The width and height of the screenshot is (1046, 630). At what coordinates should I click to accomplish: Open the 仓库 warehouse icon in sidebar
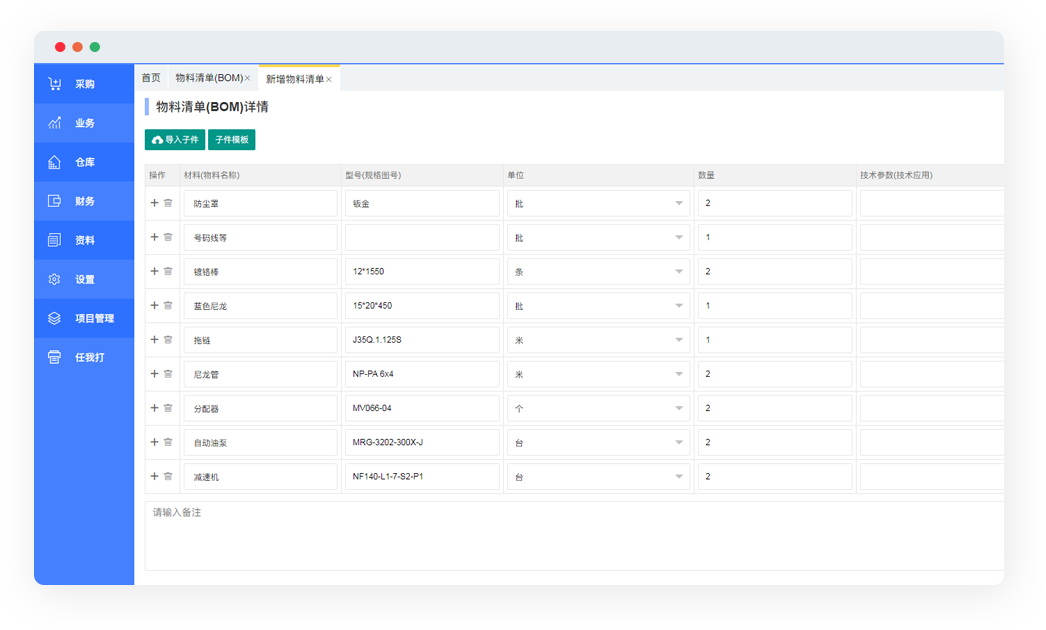tap(55, 162)
